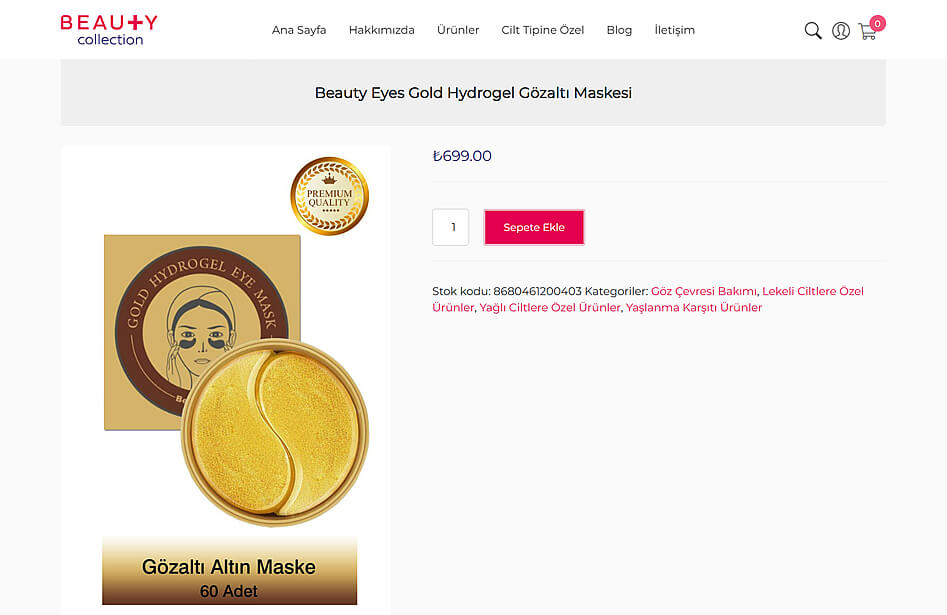Click the Premium Quality gold badge
947x615 pixels.
tap(329, 196)
